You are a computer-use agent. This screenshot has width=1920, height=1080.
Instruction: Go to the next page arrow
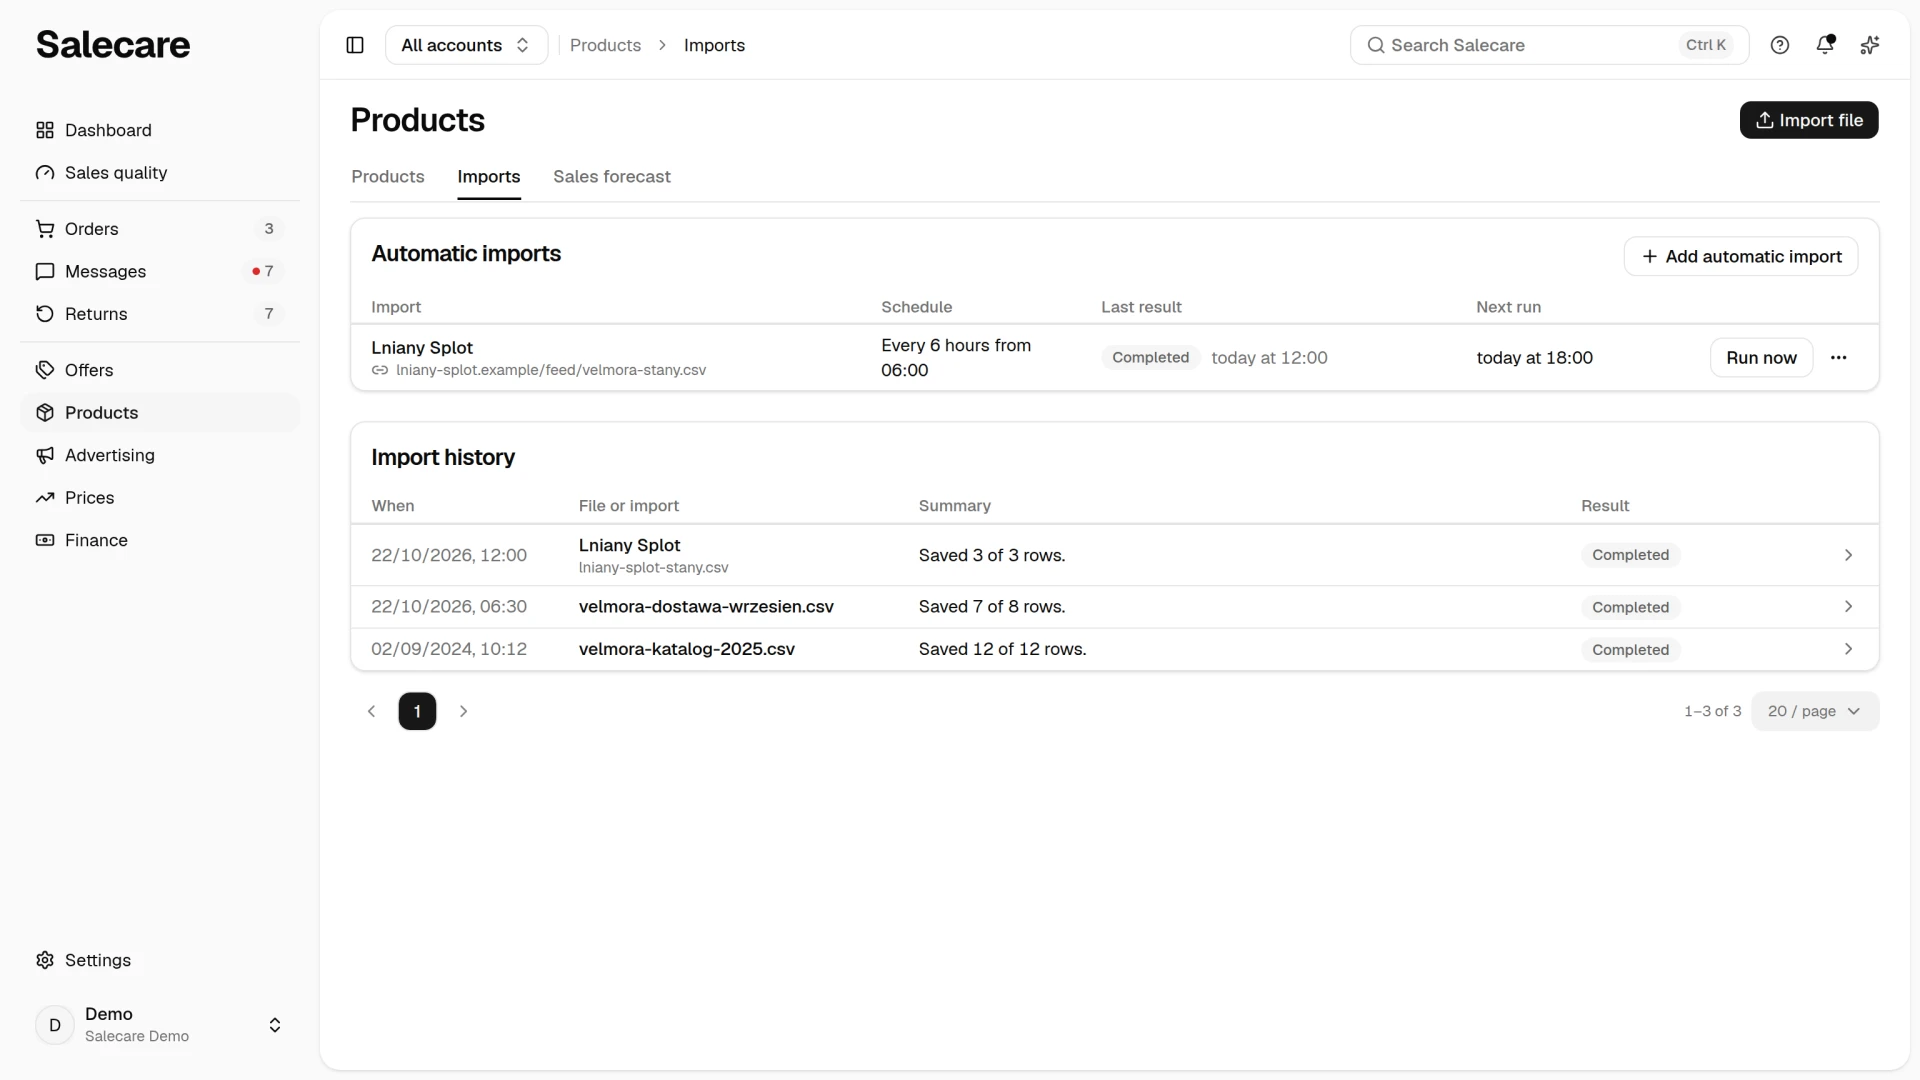(463, 711)
